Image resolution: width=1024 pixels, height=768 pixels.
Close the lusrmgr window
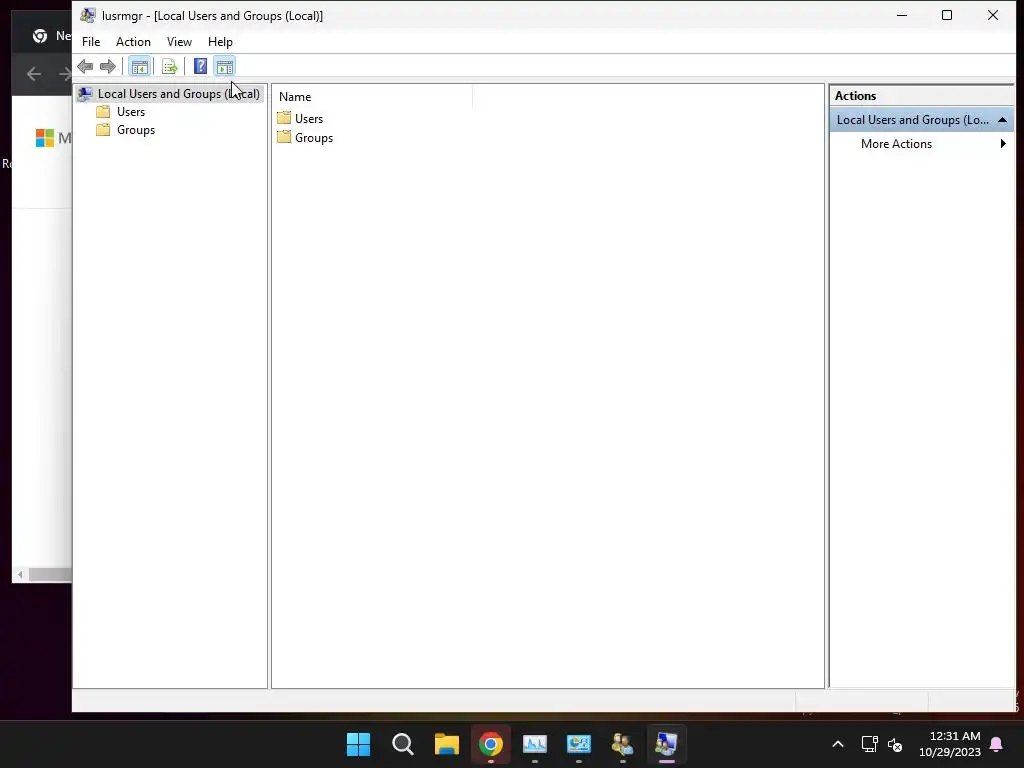click(x=993, y=15)
